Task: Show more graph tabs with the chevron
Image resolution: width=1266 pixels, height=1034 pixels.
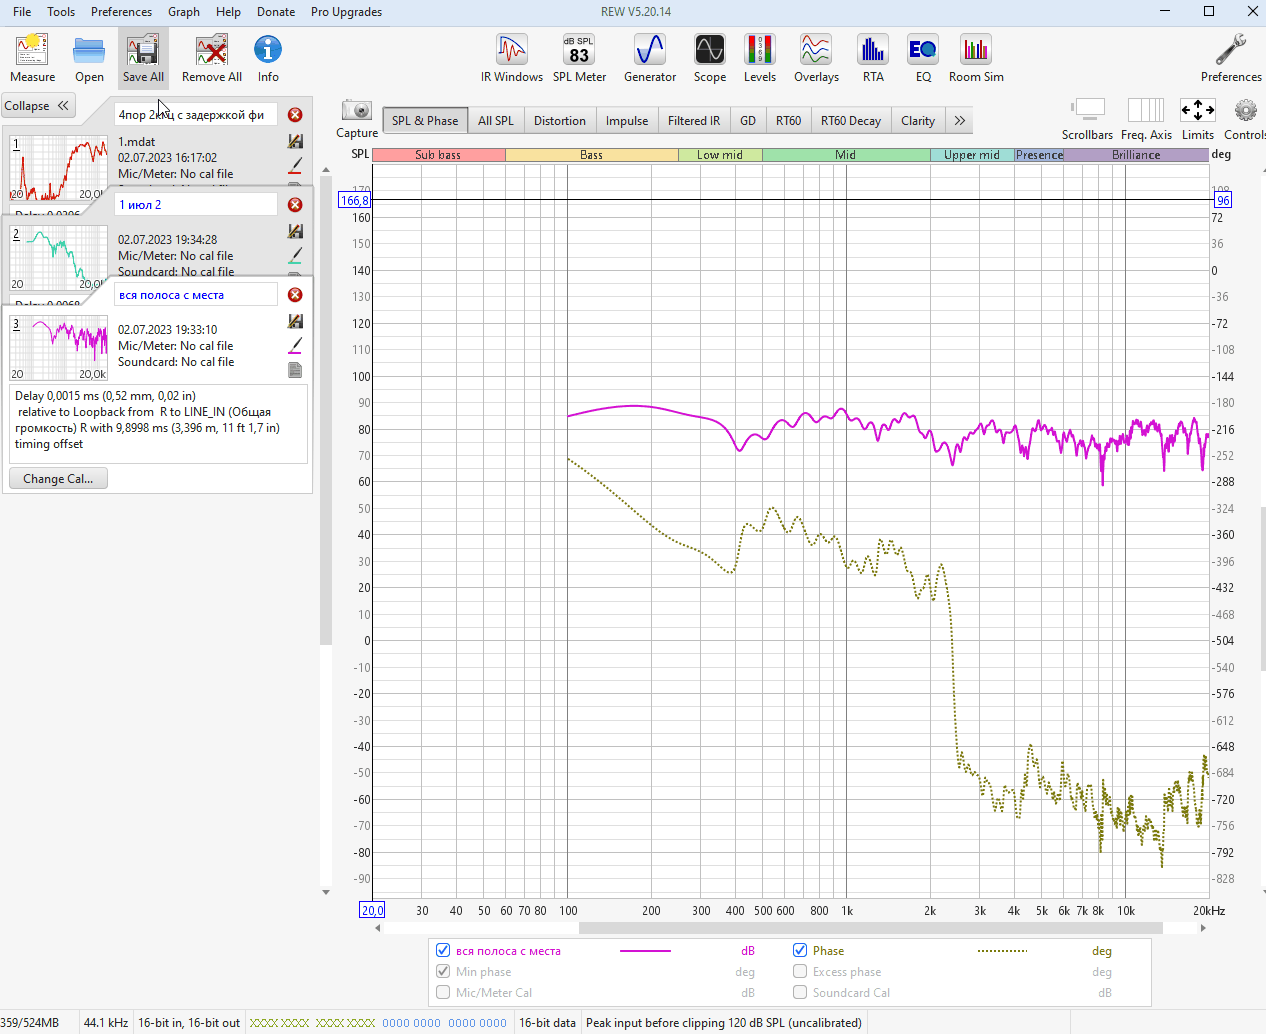Action: coord(959,121)
